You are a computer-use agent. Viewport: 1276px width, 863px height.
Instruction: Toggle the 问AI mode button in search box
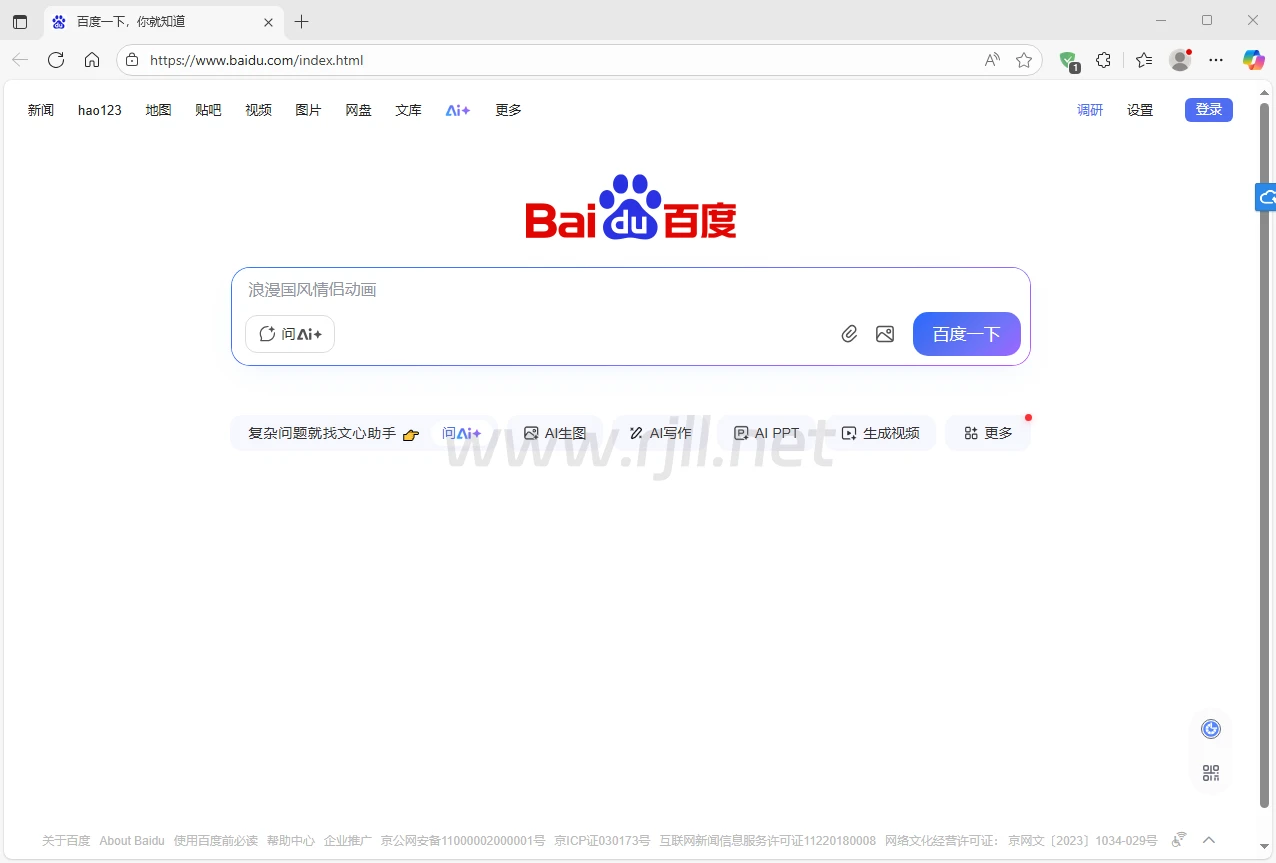click(x=290, y=334)
